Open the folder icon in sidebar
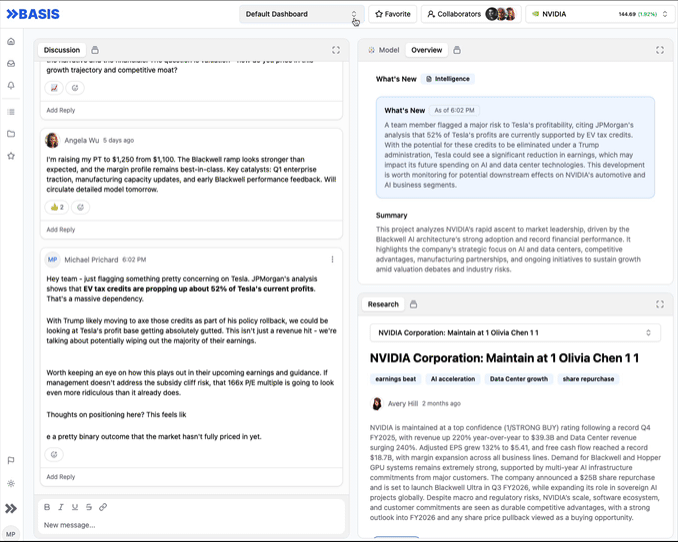The height and width of the screenshot is (542, 678). coord(11,134)
